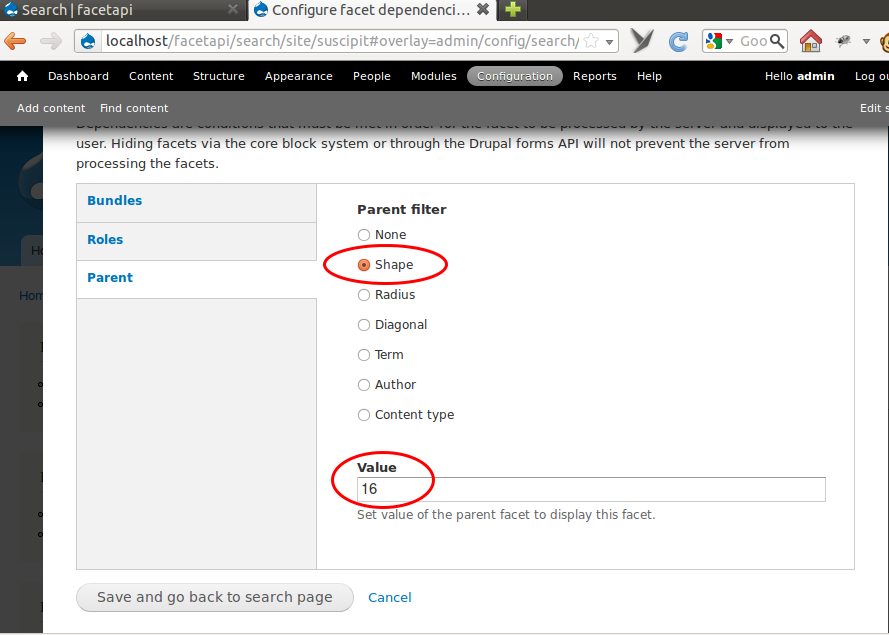Select the Content type parent filter radio
The width and height of the screenshot is (889, 635).
click(364, 415)
